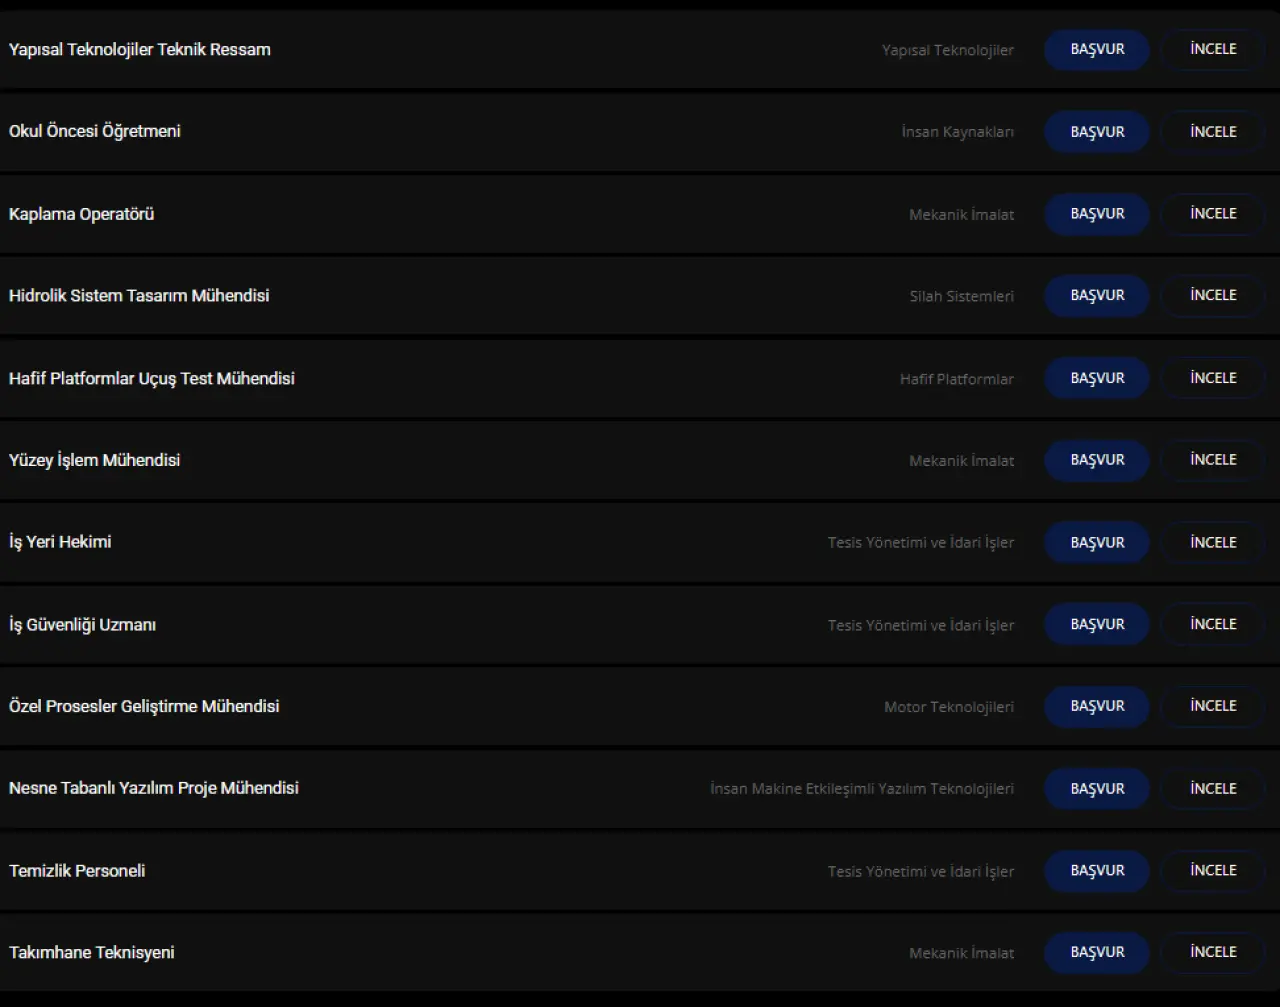Apply for Okul Öncesi Öğretmeni position
Image resolution: width=1280 pixels, height=1007 pixels.
click(1097, 131)
